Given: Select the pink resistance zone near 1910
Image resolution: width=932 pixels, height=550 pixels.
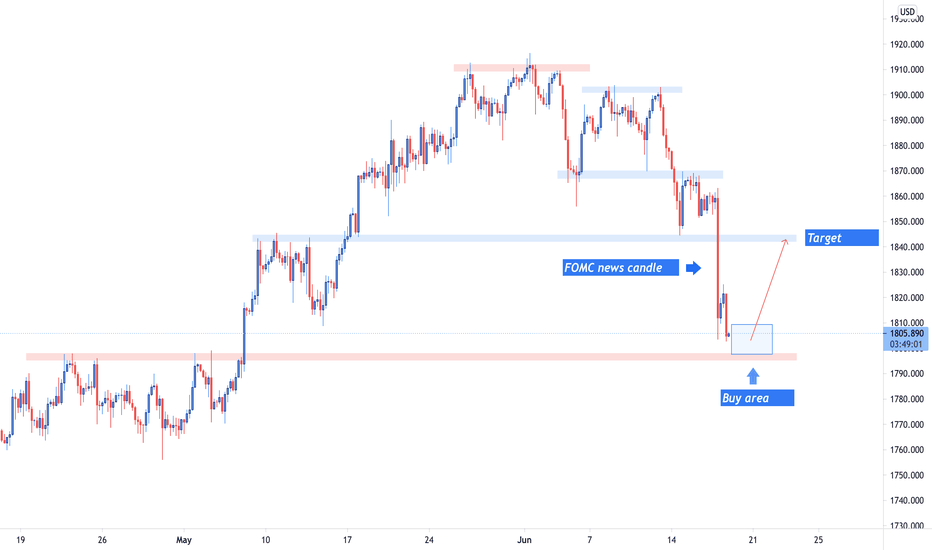Looking at the screenshot, I should (522, 68).
